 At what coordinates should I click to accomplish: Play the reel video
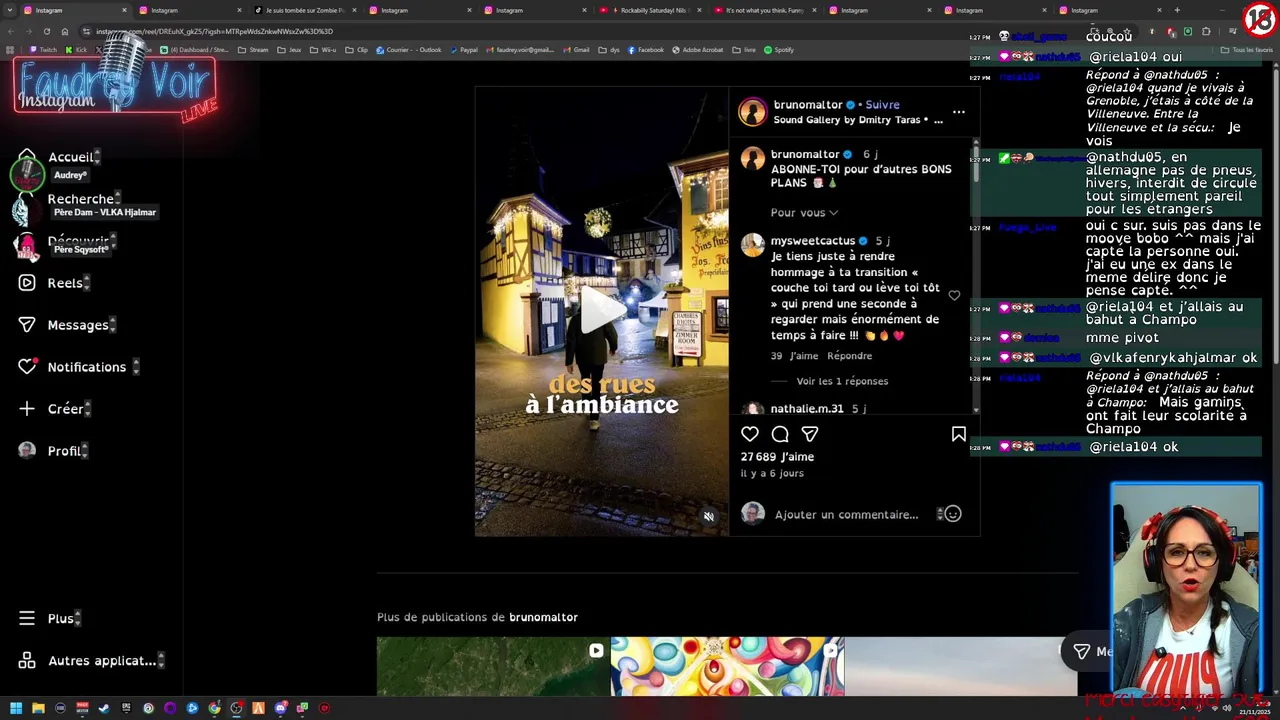point(602,311)
